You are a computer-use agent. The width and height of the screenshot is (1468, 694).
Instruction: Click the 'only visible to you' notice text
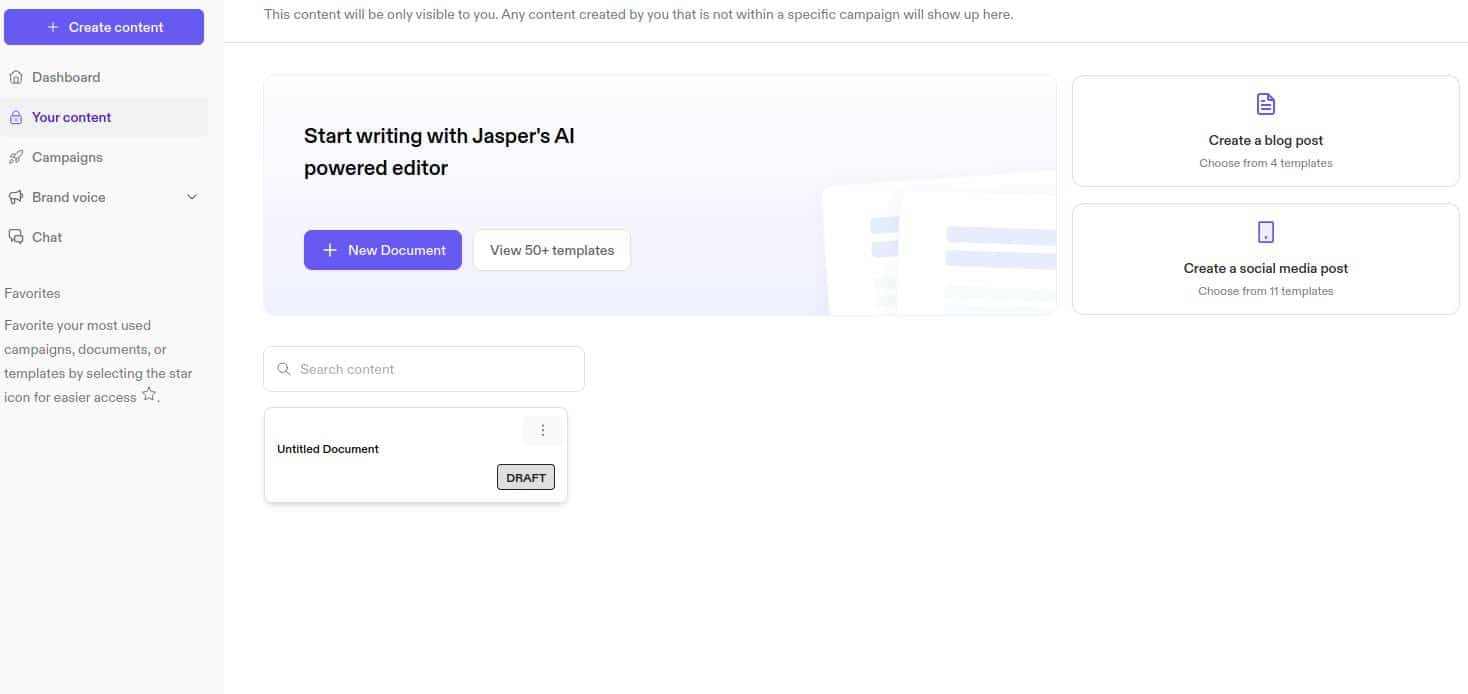tap(638, 15)
